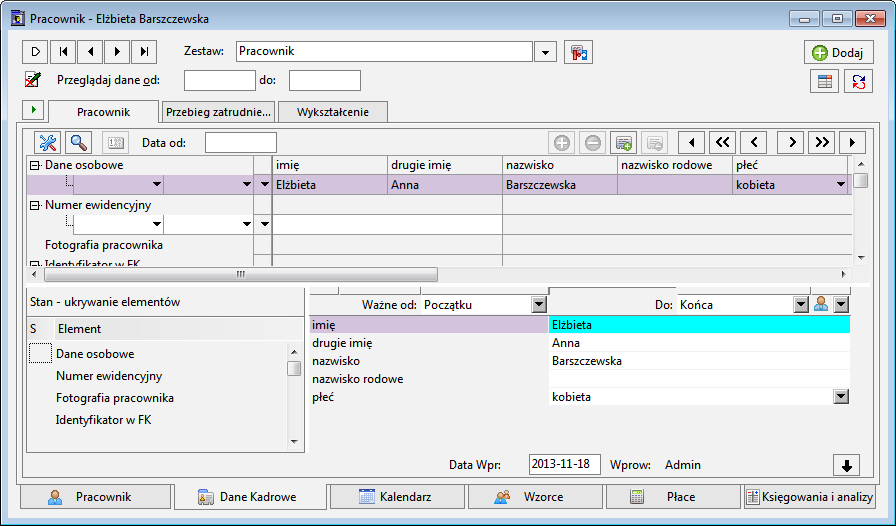Click the 'do' date input field
The width and height of the screenshot is (896, 526).
click(325, 80)
